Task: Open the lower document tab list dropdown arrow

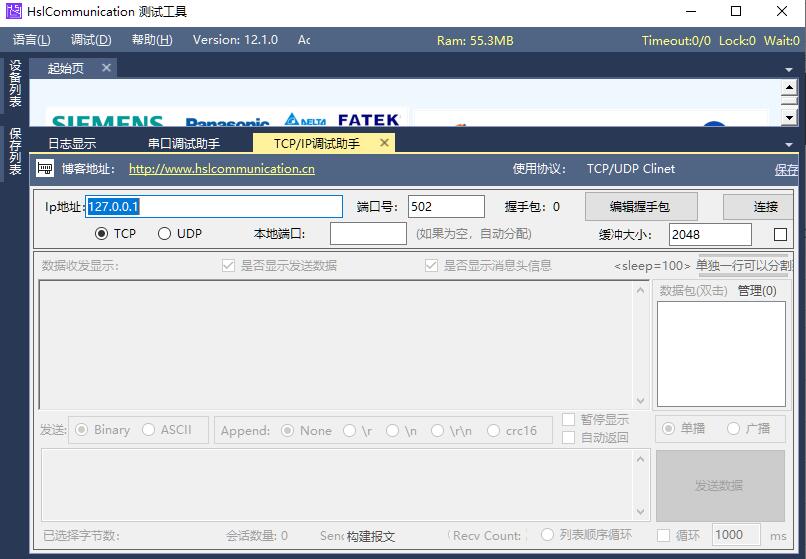Action: [789, 146]
